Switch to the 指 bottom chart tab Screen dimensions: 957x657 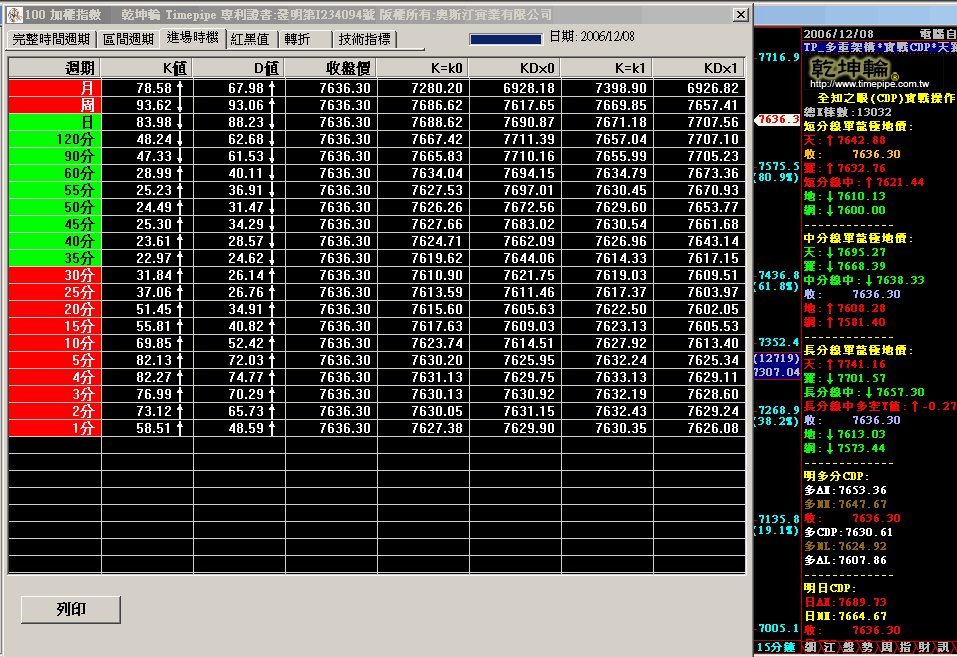[x=903, y=647]
